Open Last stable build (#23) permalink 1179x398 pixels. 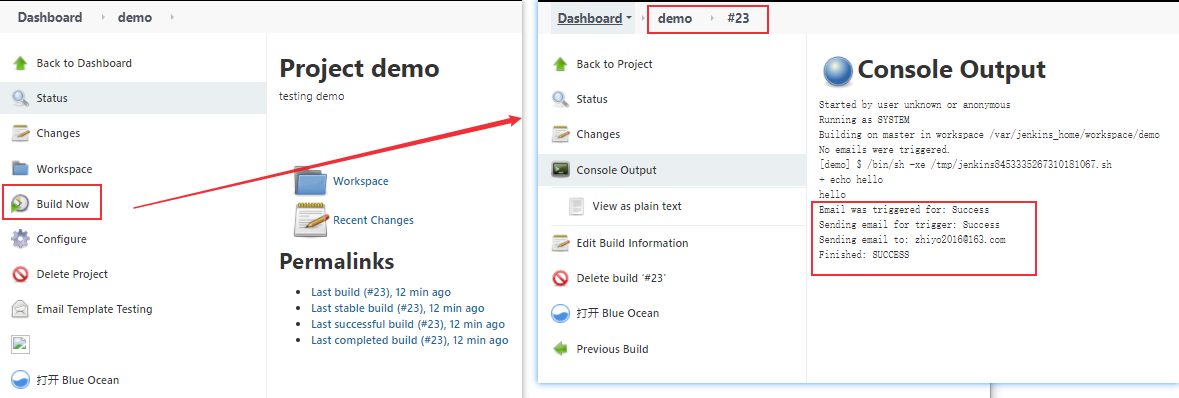398,308
